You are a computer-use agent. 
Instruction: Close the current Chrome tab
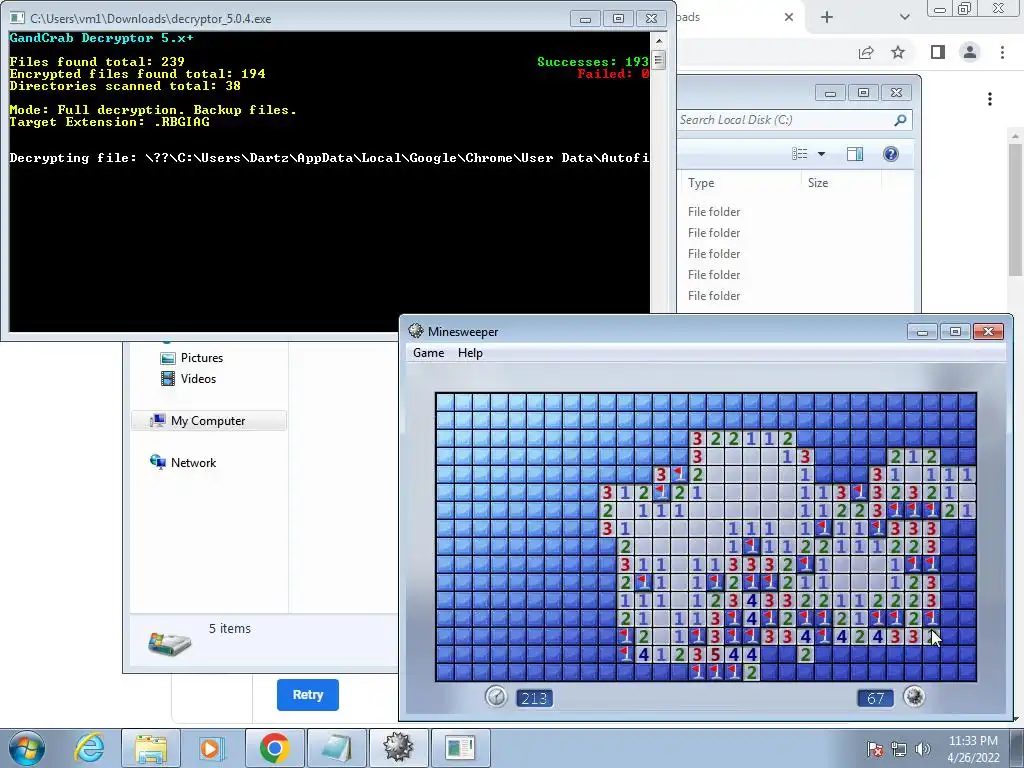click(789, 17)
